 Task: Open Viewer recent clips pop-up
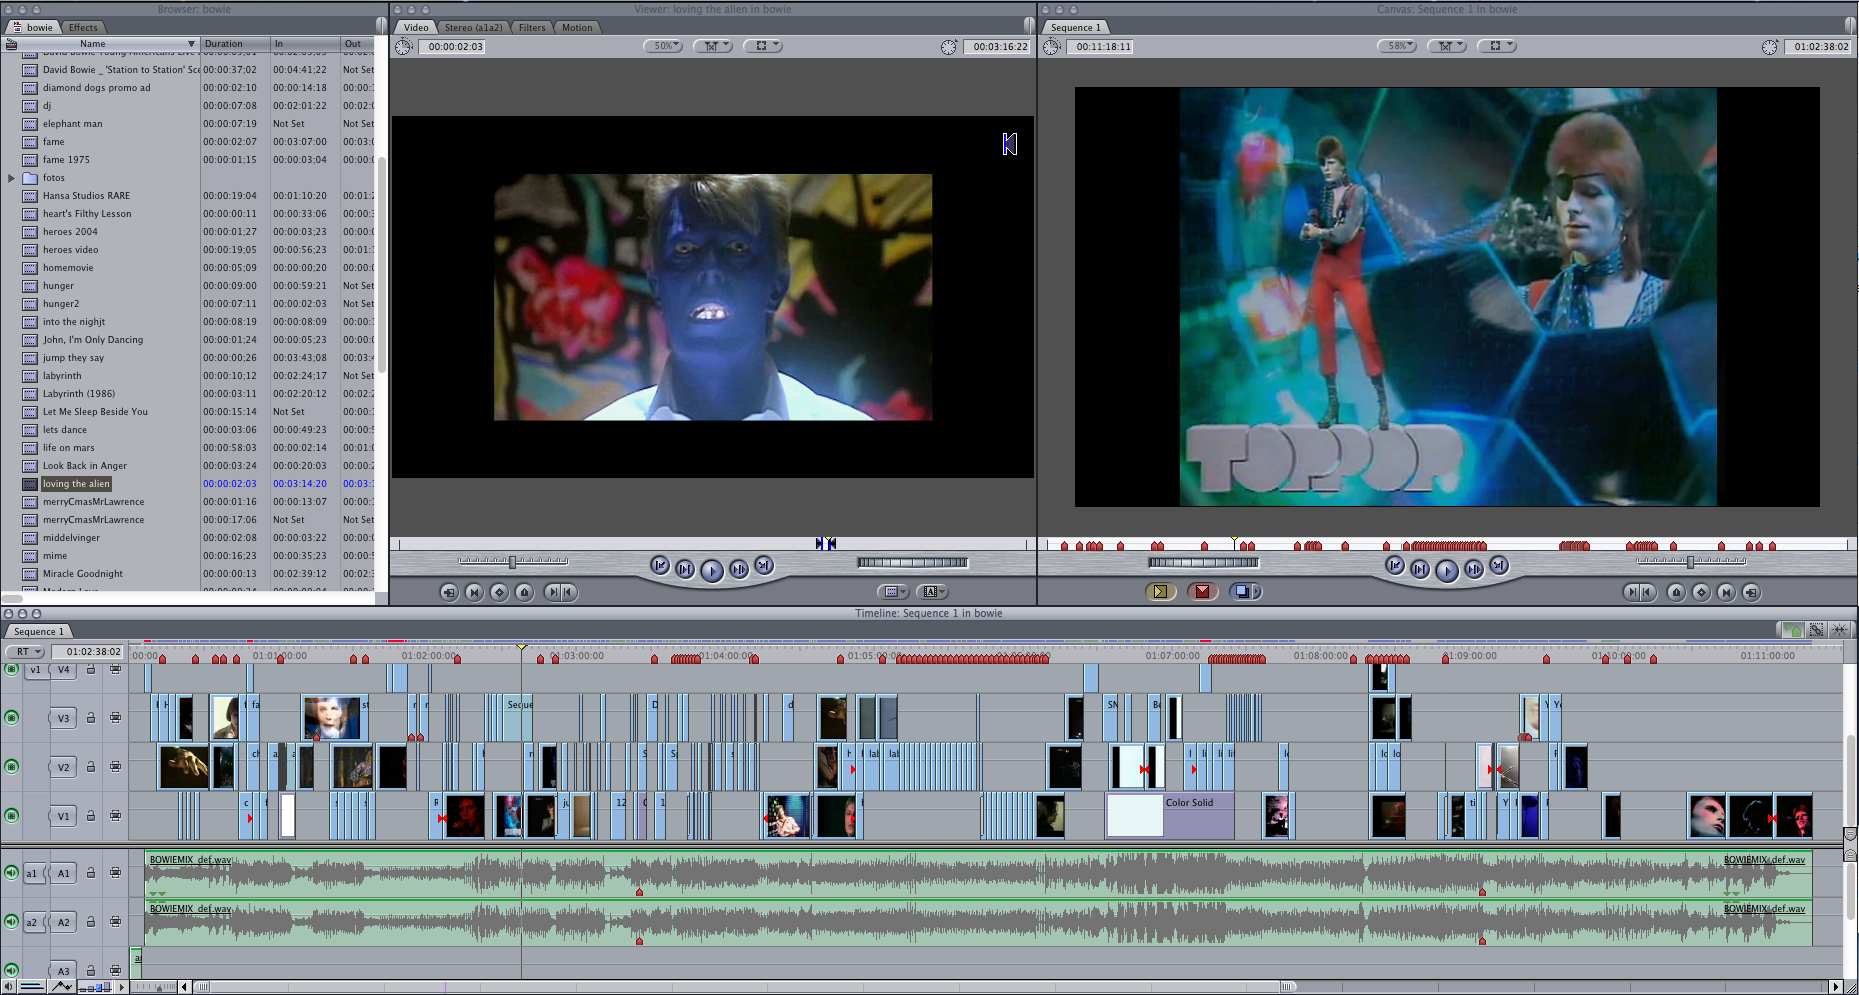[891, 592]
